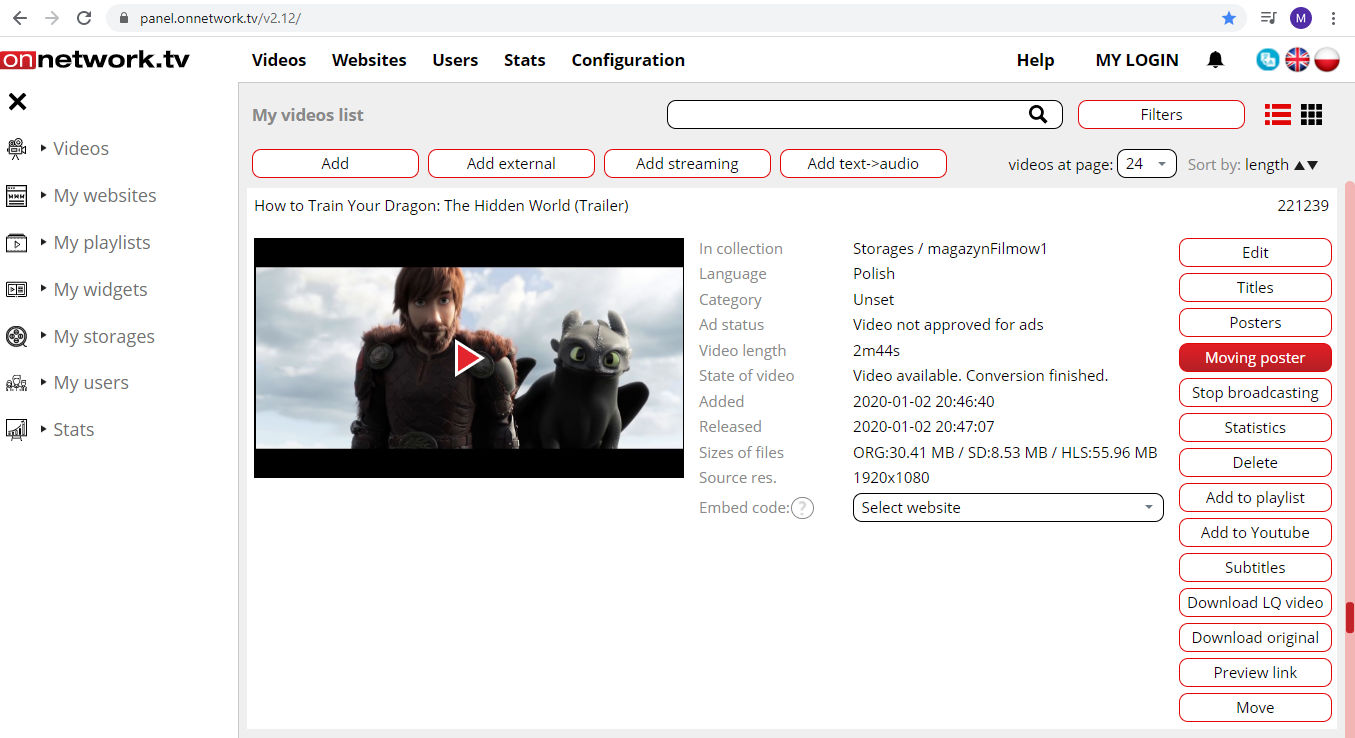Switch language to Polish flag
Screen dimensions: 1355x738
(1327, 60)
